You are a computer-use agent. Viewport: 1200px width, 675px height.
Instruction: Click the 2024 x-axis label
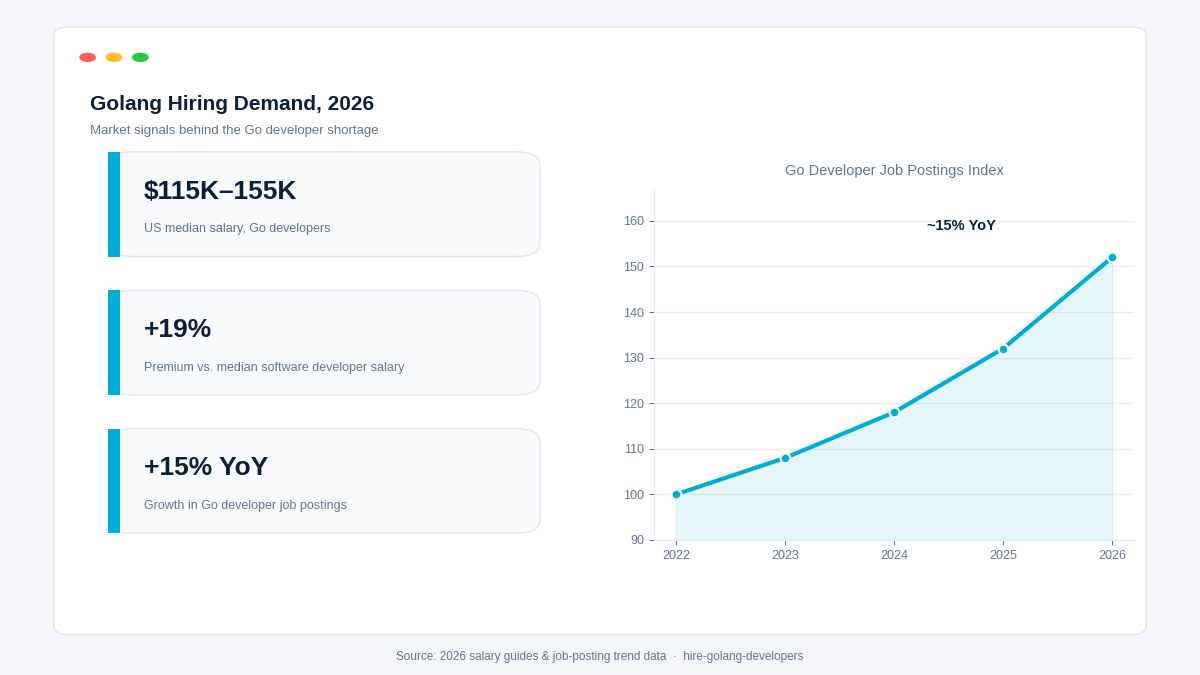[894, 555]
